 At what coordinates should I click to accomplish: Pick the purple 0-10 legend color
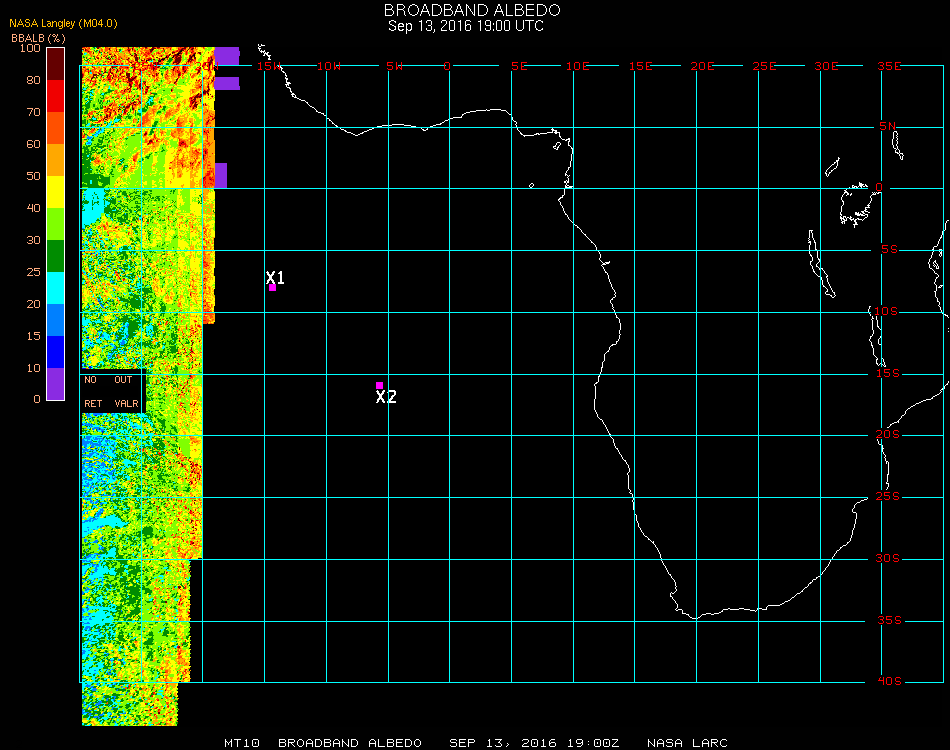tap(56, 384)
